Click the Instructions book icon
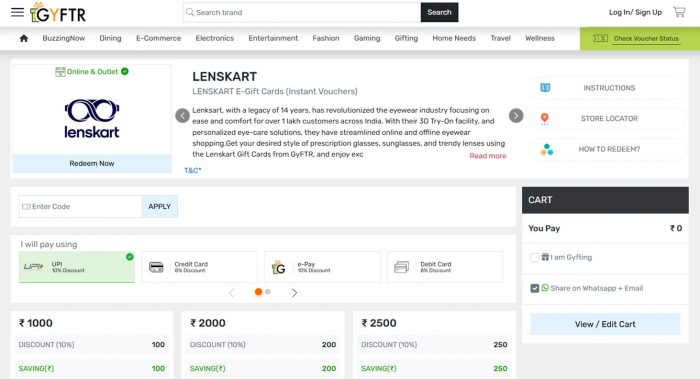The height and width of the screenshot is (379, 700). tap(545, 88)
